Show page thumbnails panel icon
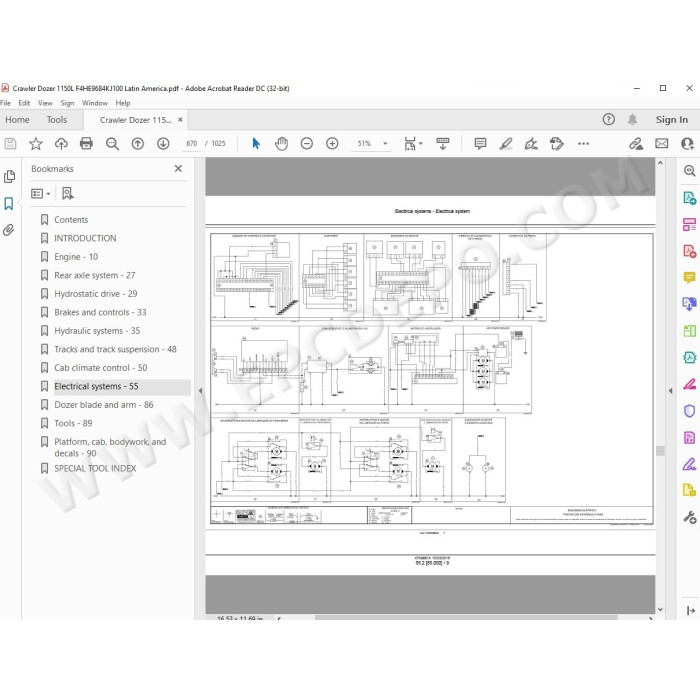The width and height of the screenshot is (700, 700). coord(9,176)
